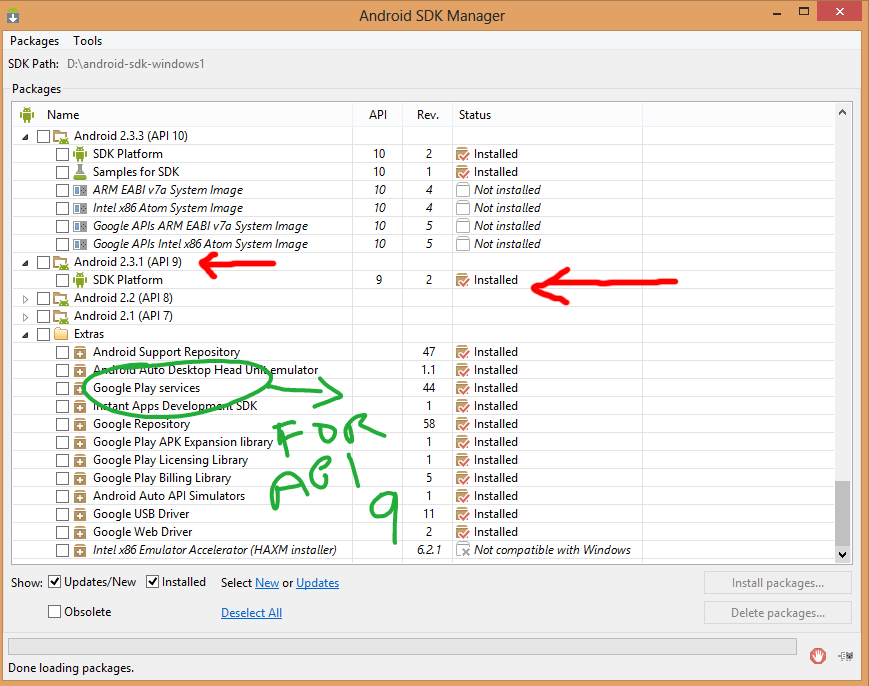Click 'Done loading packages.' status text
869x686 pixels.
(x=71, y=668)
